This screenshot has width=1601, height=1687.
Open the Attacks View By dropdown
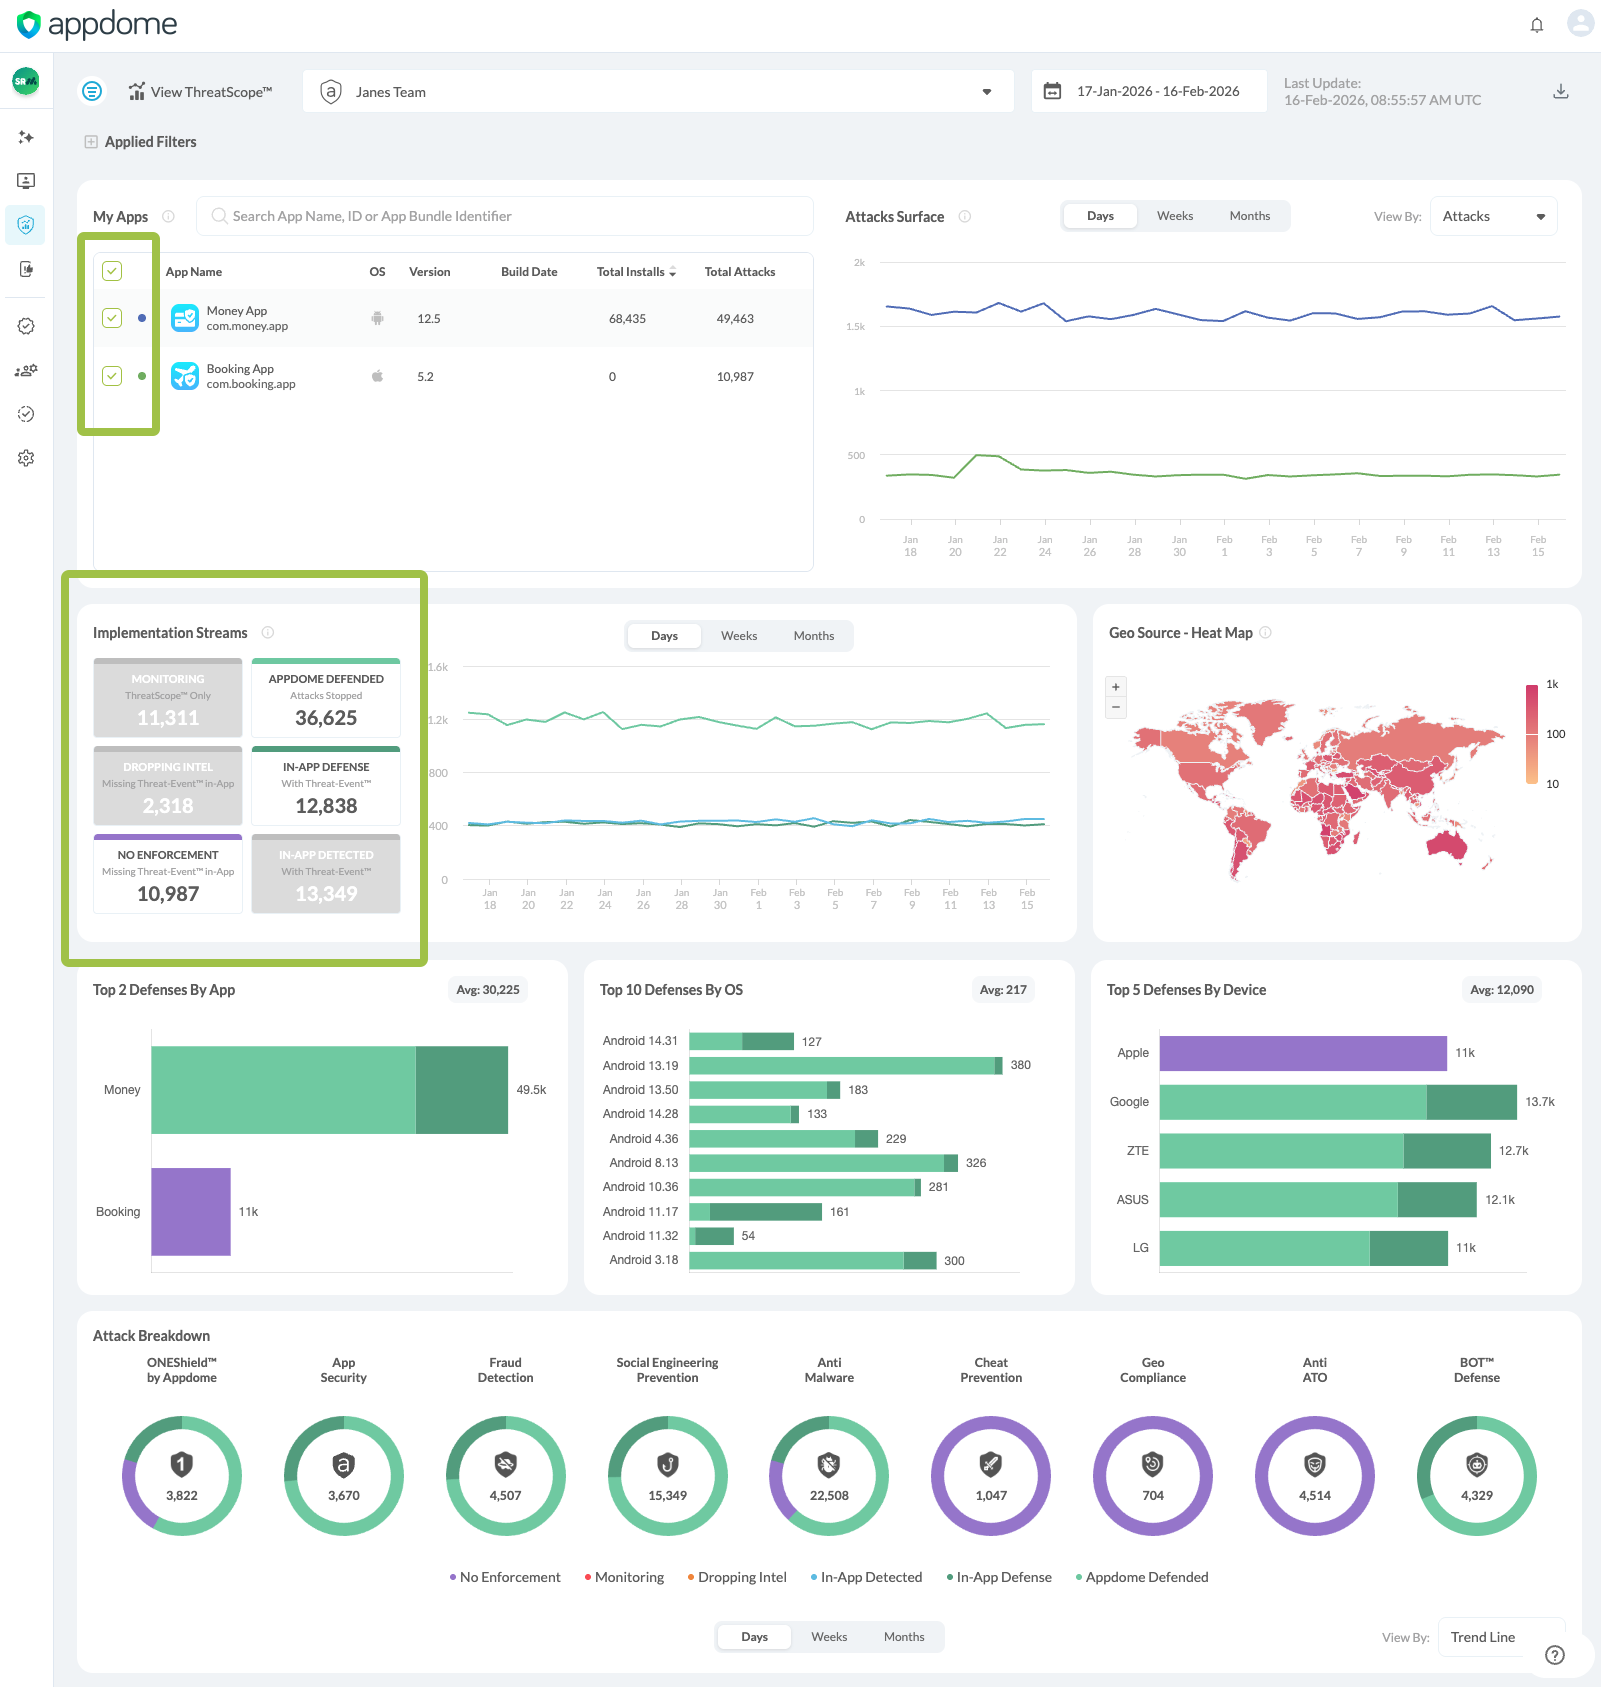(x=1493, y=217)
